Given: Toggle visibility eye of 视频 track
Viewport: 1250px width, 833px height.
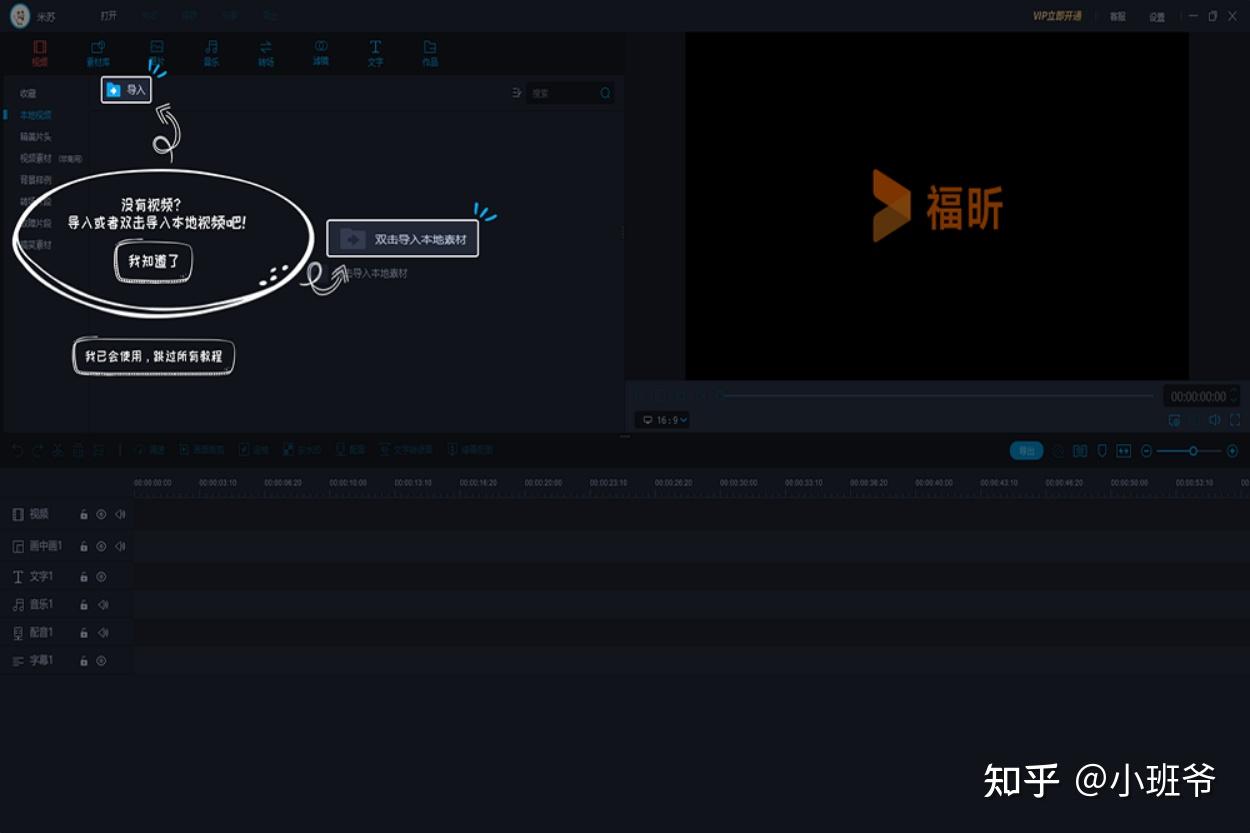Looking at the screenshot, I should 101,515.
